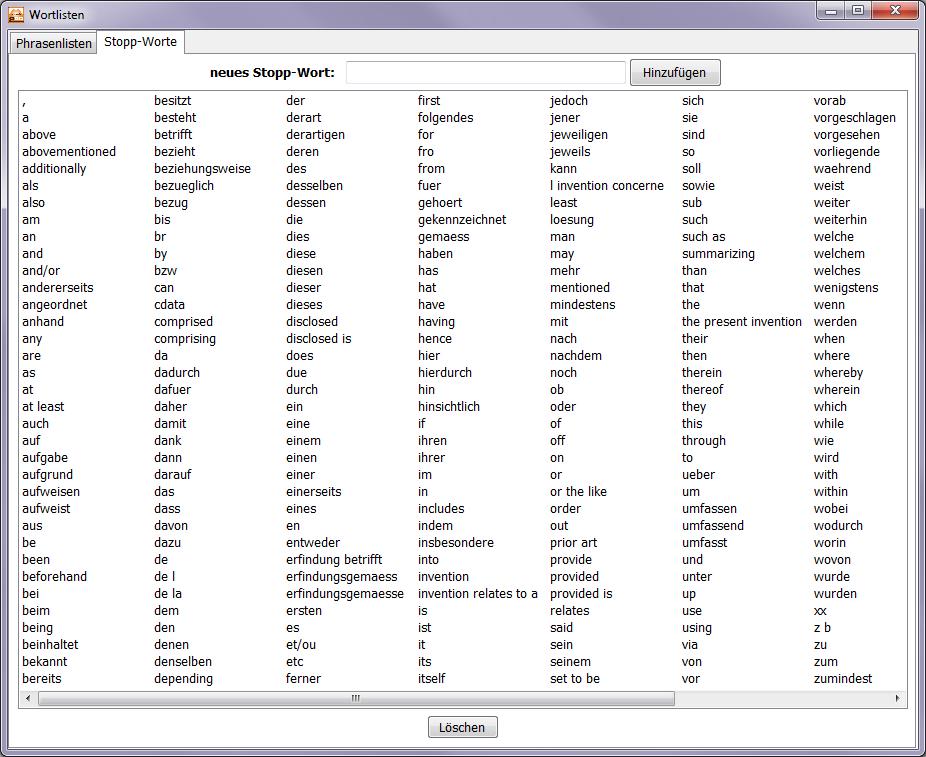Select the stop word 'et/ou'
926x757 pixels.
(x=301, y=645)
